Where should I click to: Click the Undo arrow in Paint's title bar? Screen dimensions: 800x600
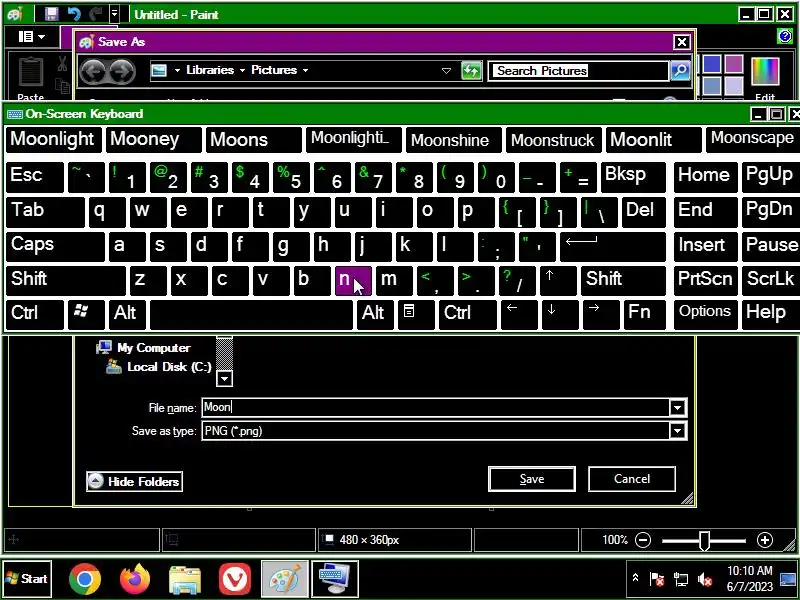(74, 14)
